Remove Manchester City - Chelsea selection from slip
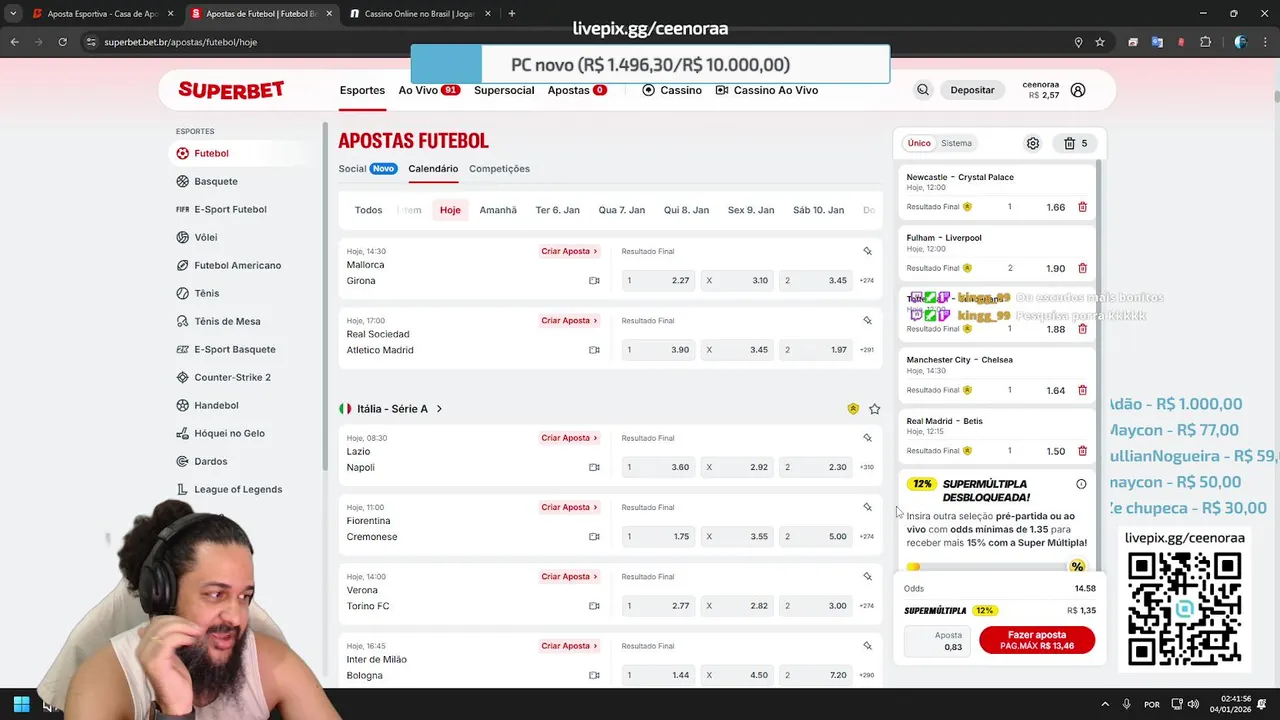 coord(1082,390)
